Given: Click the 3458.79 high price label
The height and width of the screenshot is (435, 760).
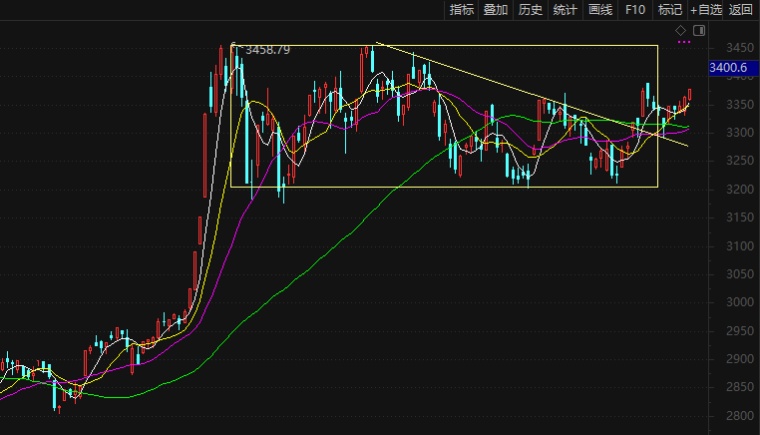Looking at the screenshot, I should [x=268, y=50].
